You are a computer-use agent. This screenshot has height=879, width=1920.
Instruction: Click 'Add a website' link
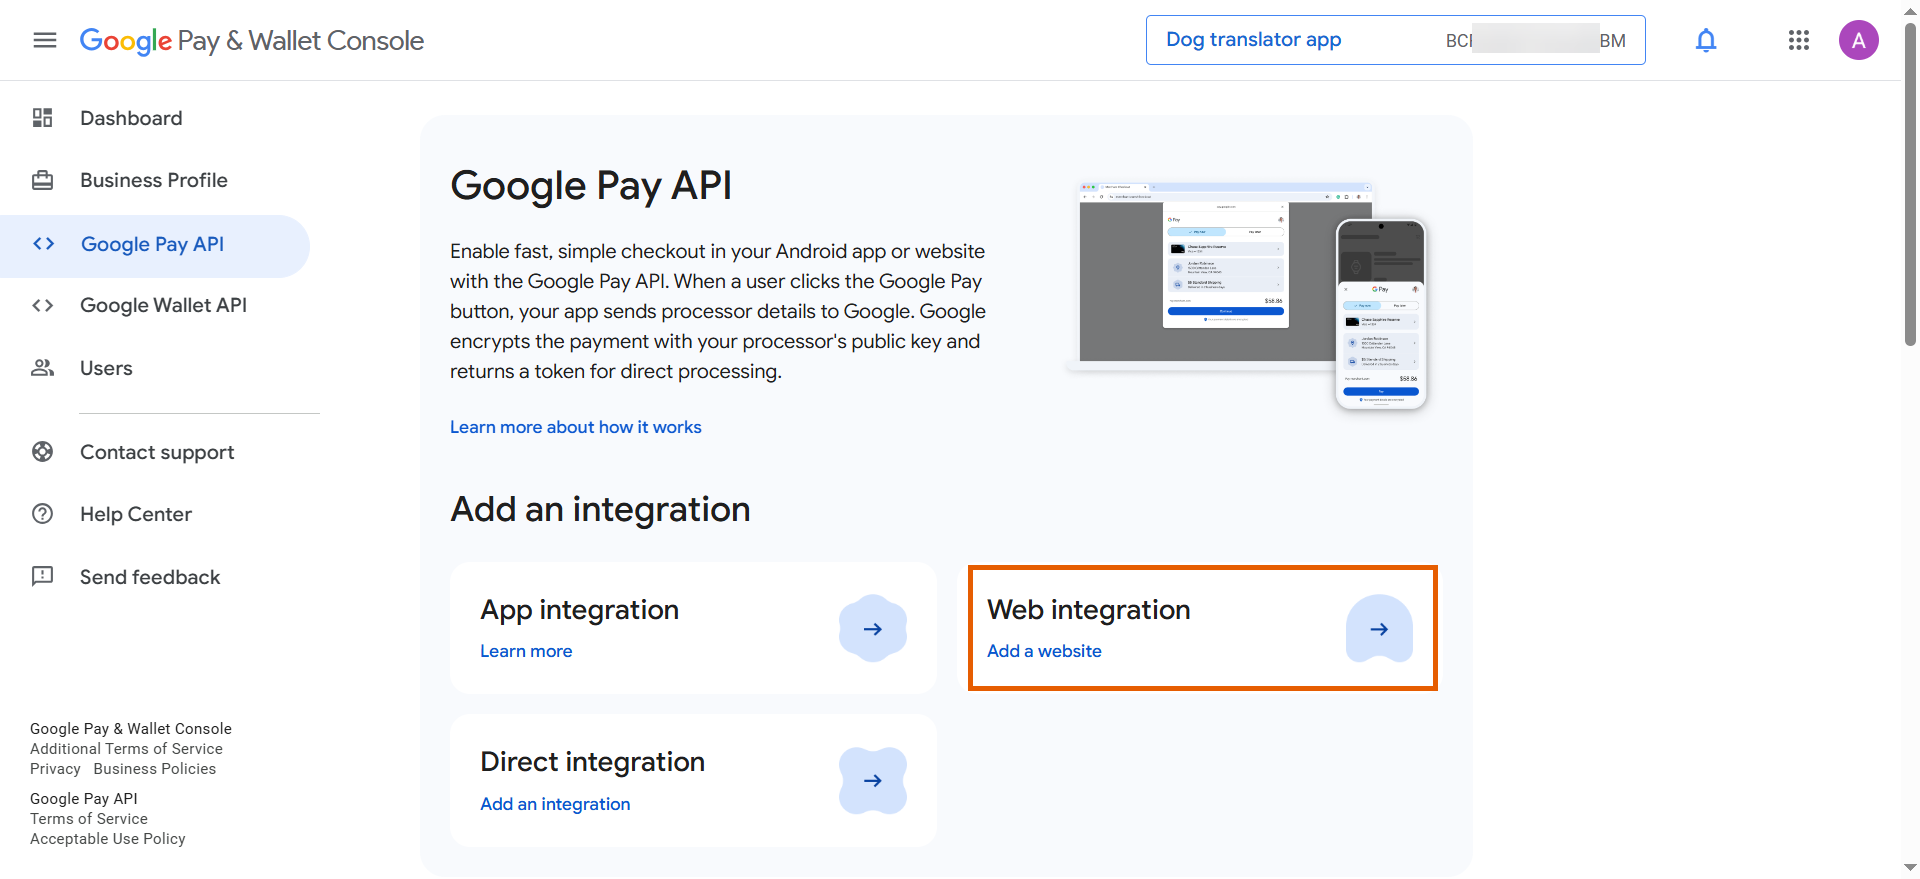pyautogui.click(x=1044, y=651)
